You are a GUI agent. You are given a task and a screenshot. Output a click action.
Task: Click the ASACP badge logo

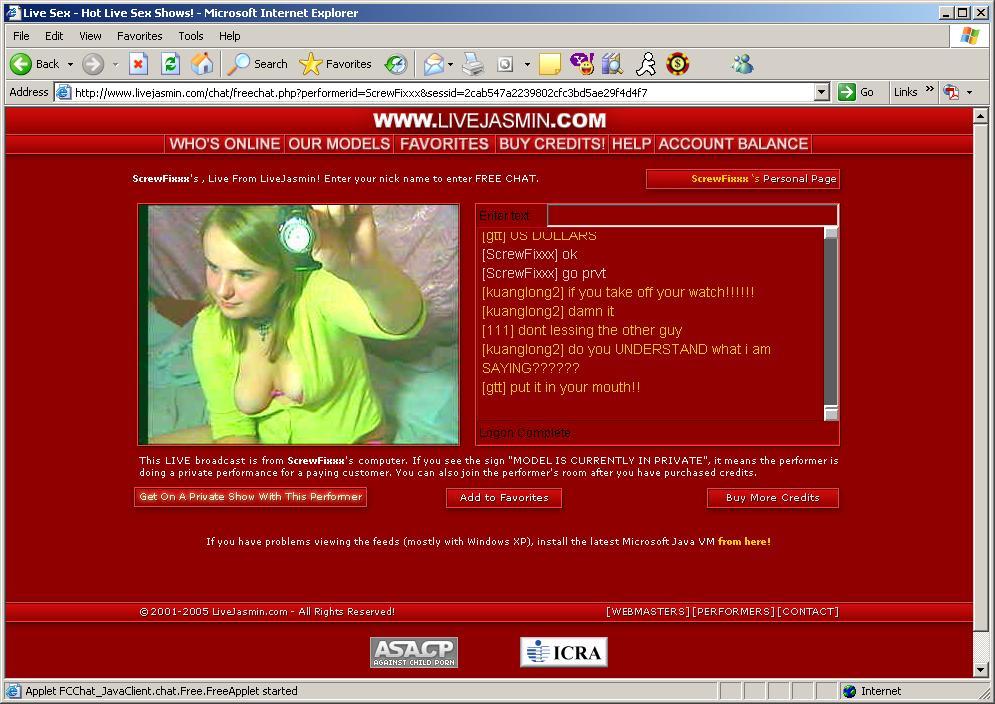[x=414, y=653]
